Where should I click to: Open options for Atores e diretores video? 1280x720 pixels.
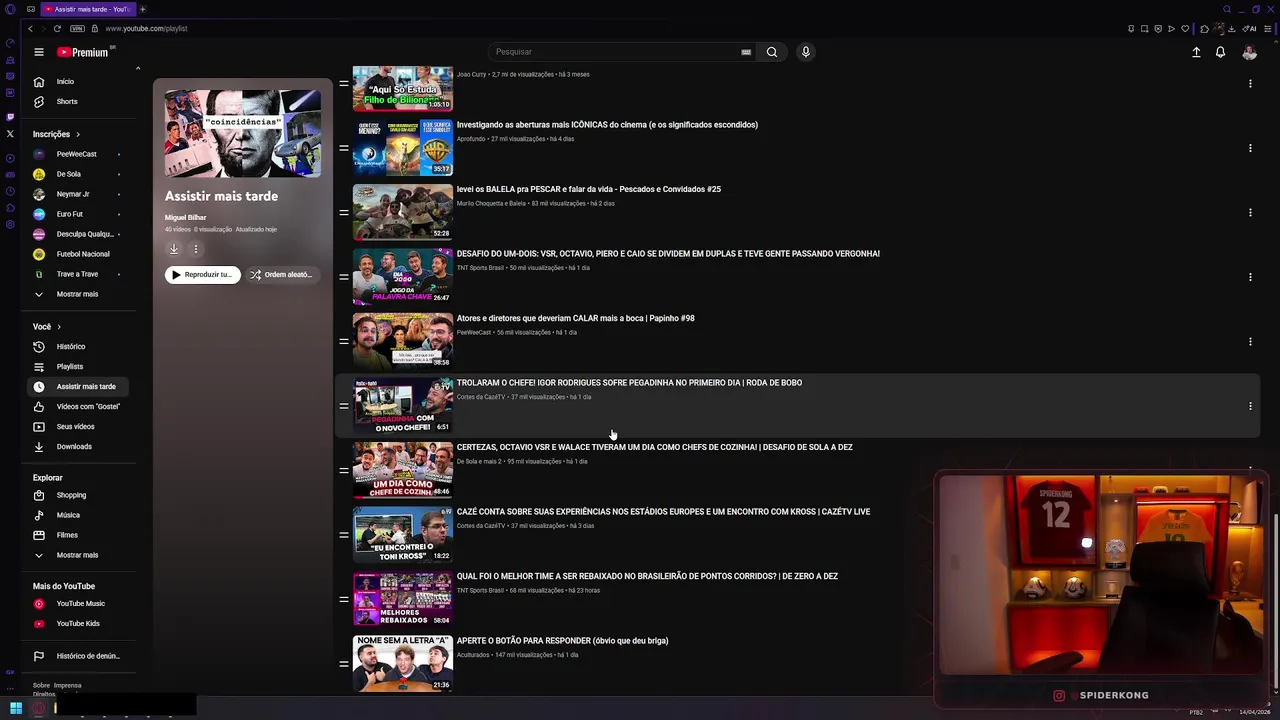(x=1250, y=341)
